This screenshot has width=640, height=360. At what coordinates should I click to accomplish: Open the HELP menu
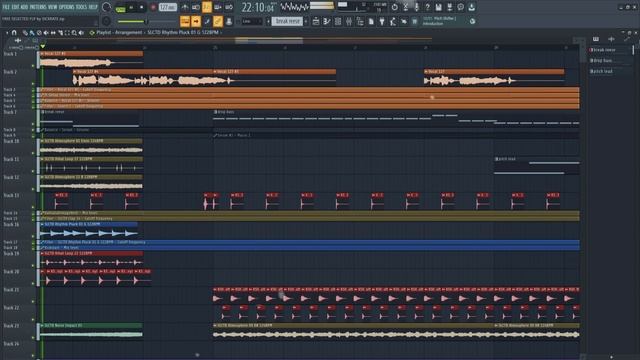pos(93,7)
